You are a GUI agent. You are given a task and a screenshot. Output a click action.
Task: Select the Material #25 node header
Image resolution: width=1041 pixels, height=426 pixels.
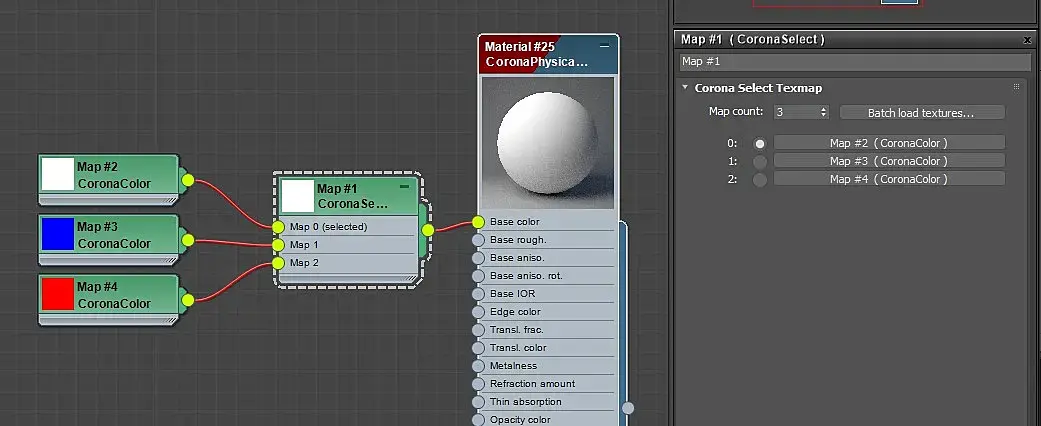548,54
